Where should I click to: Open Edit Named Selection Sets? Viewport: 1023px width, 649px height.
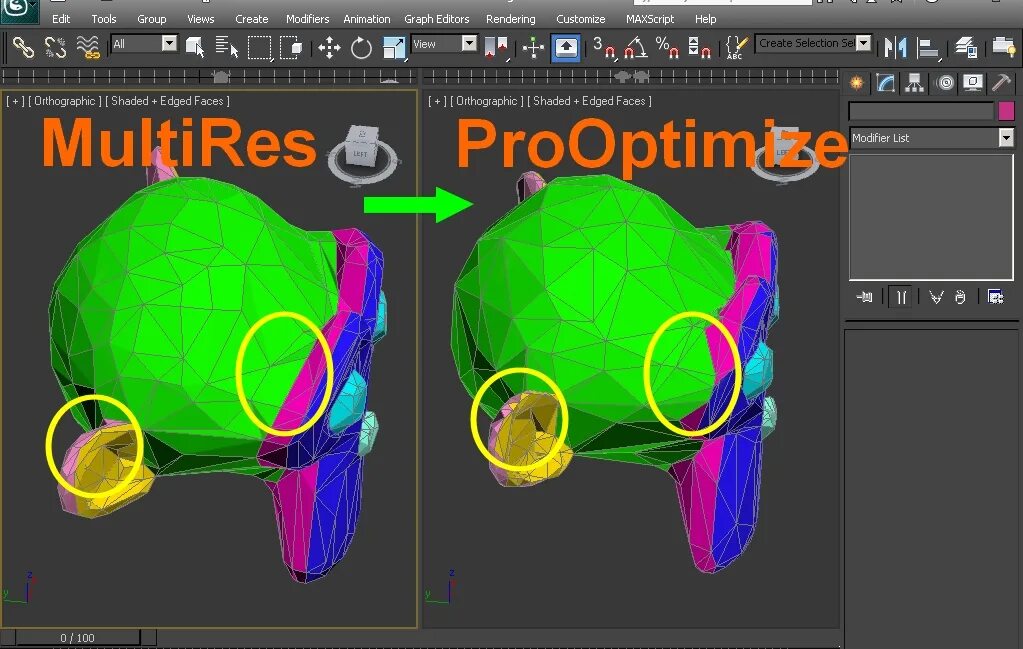click(736, 47)
